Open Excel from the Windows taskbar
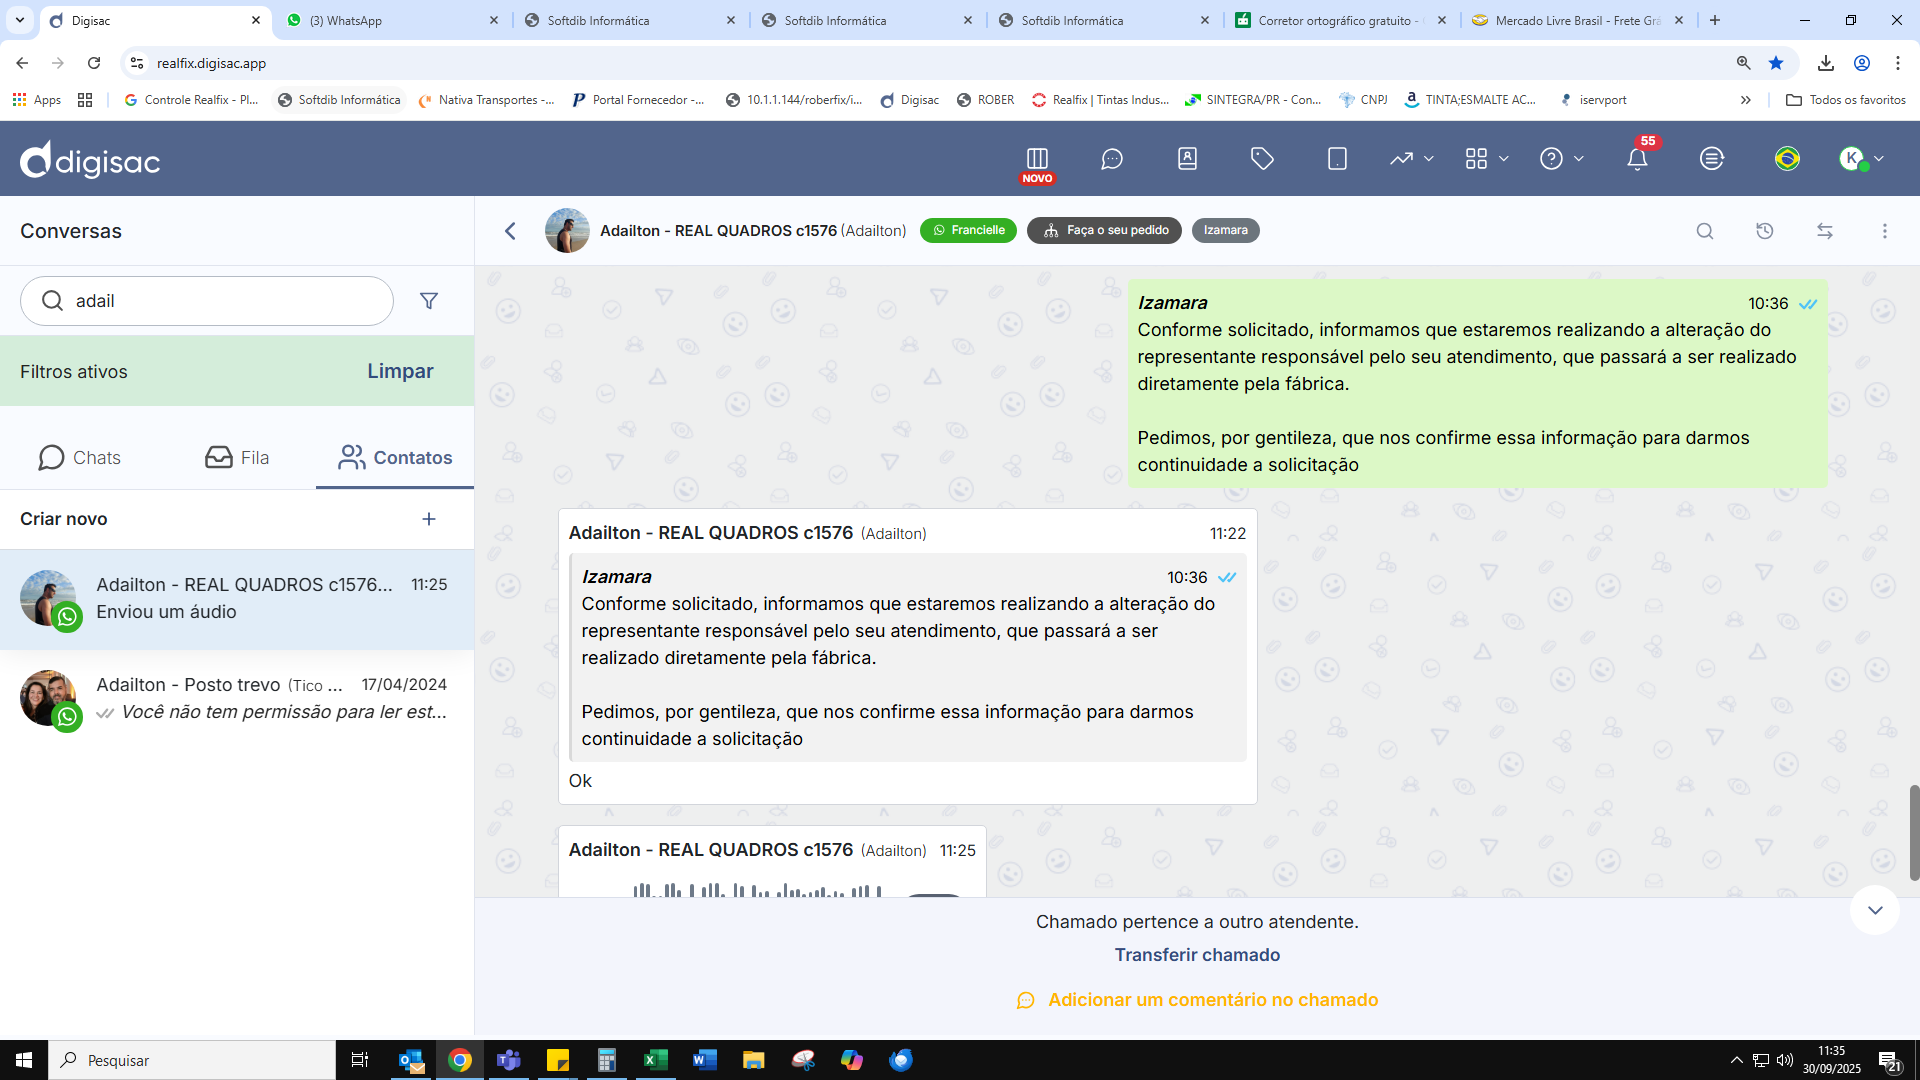This screenshot has width=1920, height=1080. [x=656, y=1060]
